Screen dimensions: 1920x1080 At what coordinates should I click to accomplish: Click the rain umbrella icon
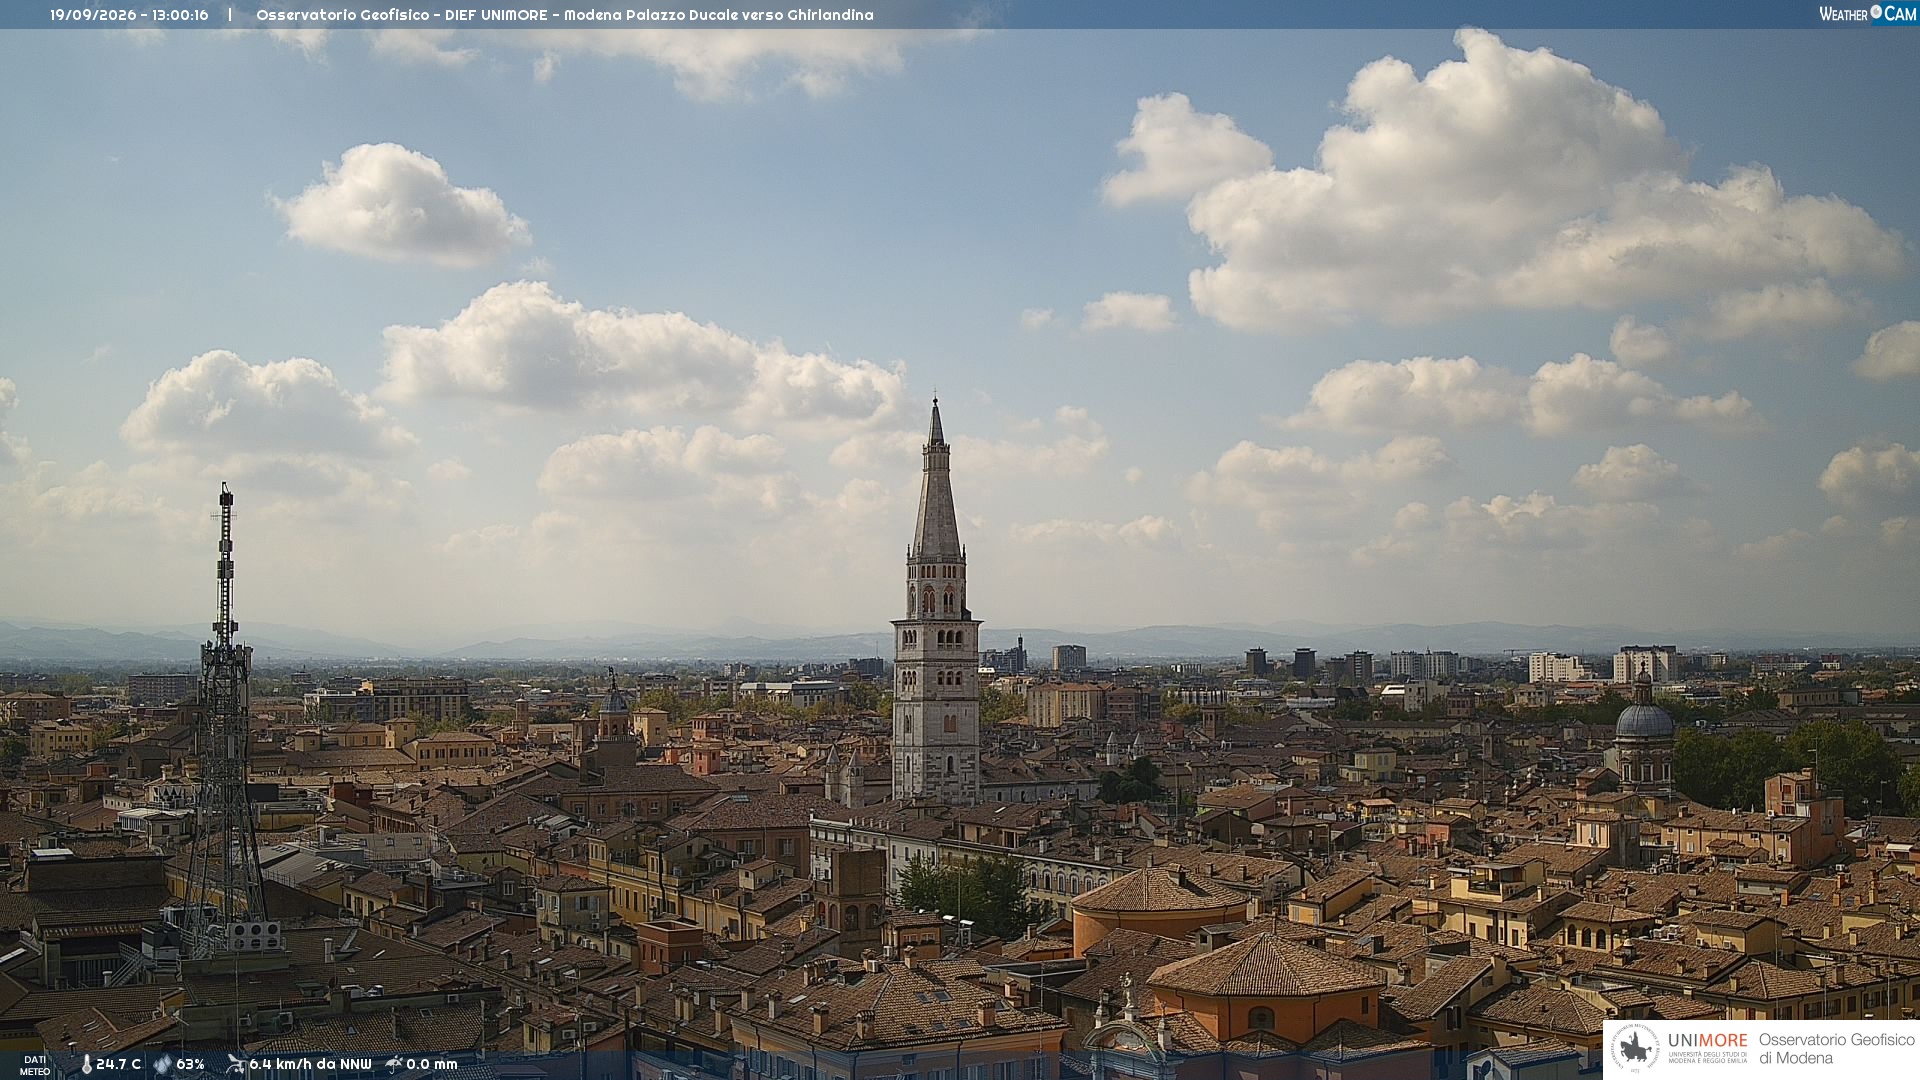pyautogui.click(x=394, y=1064)
